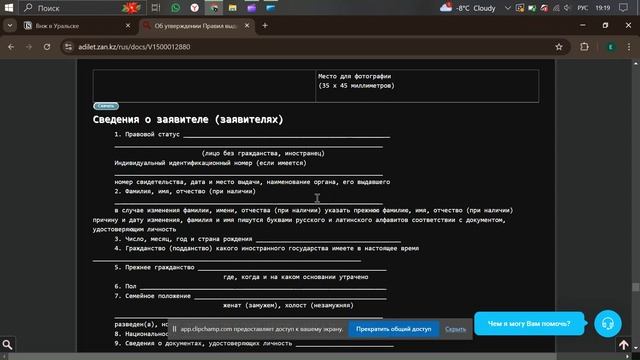Open the Chrome tab search dropdown

(x=10, y=26)
